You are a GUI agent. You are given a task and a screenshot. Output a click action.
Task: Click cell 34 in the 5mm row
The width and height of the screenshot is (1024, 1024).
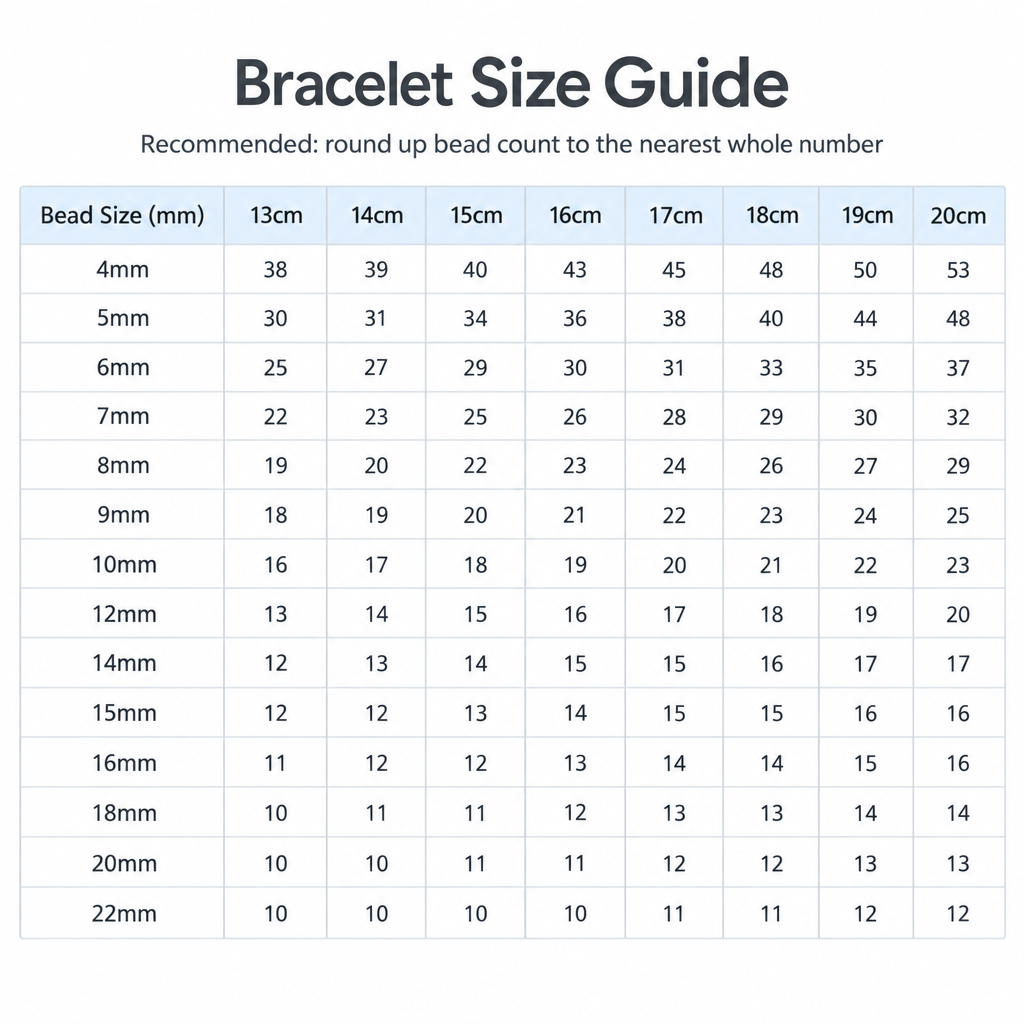point(475,319)
